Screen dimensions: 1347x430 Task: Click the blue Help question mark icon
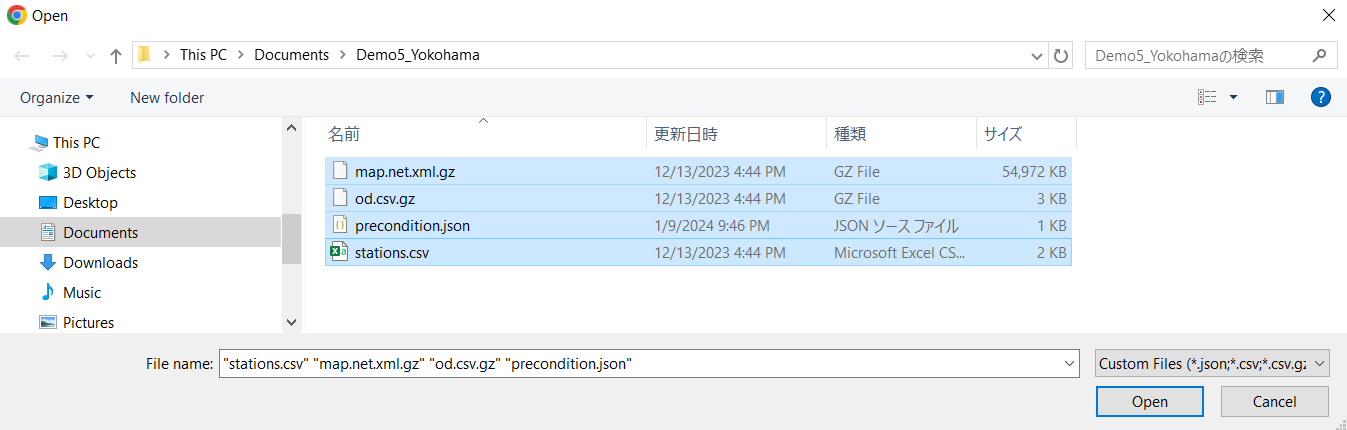tap(1320, 97)
